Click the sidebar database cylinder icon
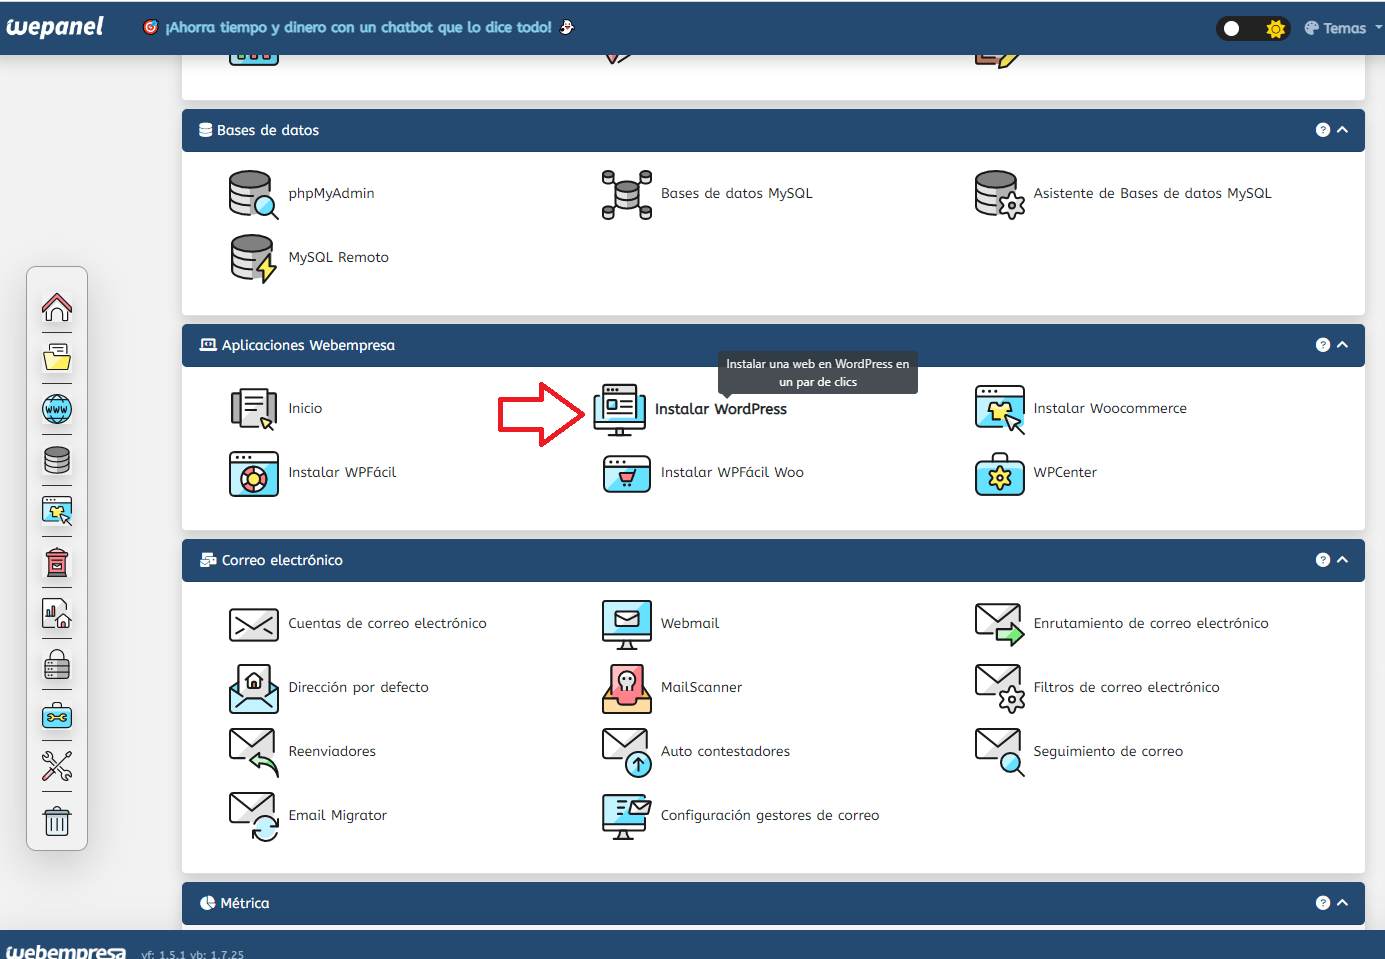This screenshot has height=959, width=1385. [57, 460]
